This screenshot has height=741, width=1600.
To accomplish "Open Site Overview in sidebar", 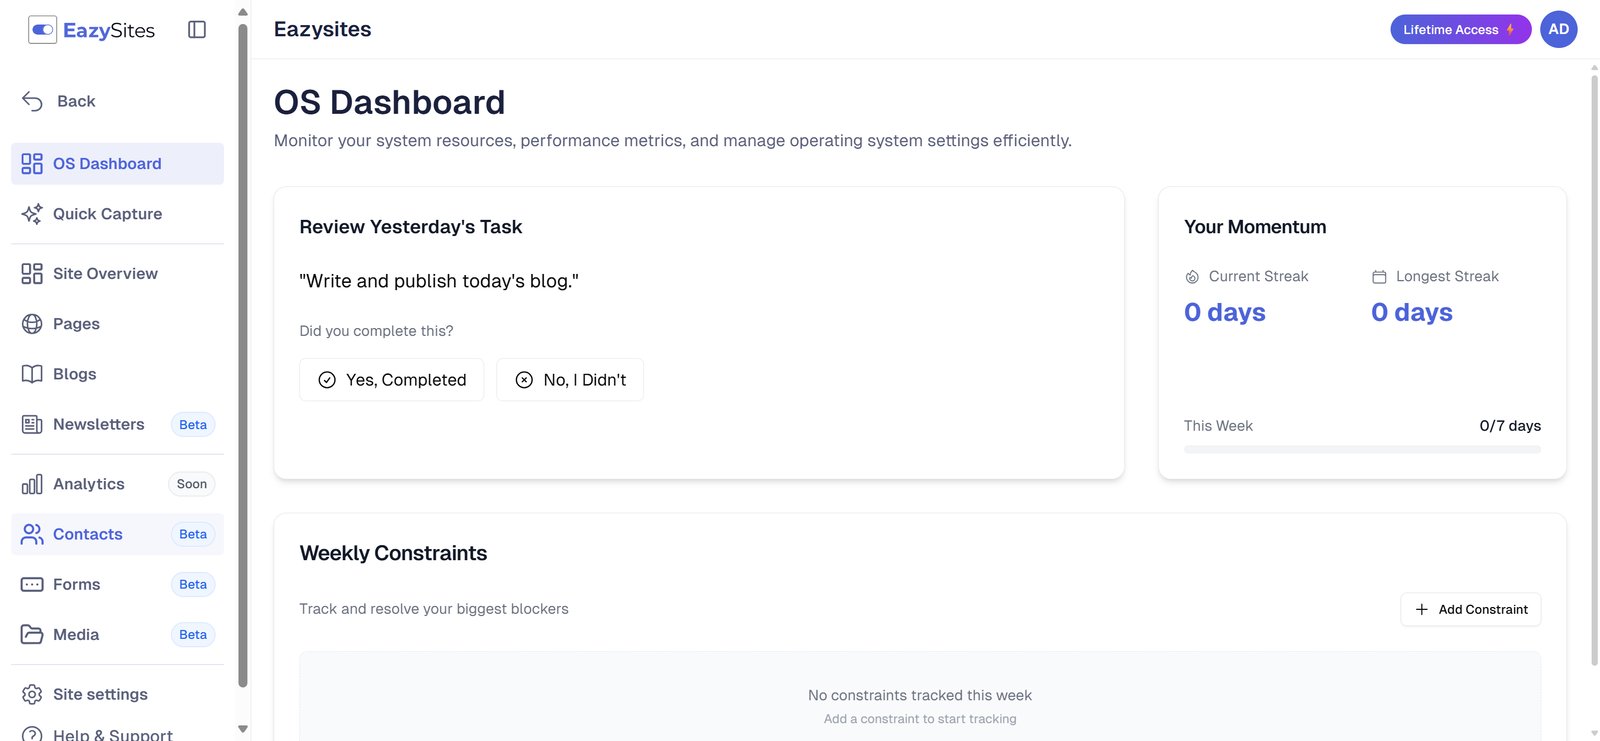I will pos(105,274).
